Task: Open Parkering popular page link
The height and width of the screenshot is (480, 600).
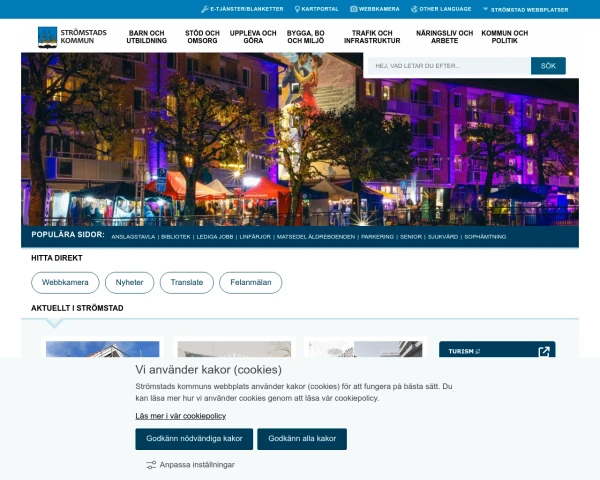Action: click(377, 237)
